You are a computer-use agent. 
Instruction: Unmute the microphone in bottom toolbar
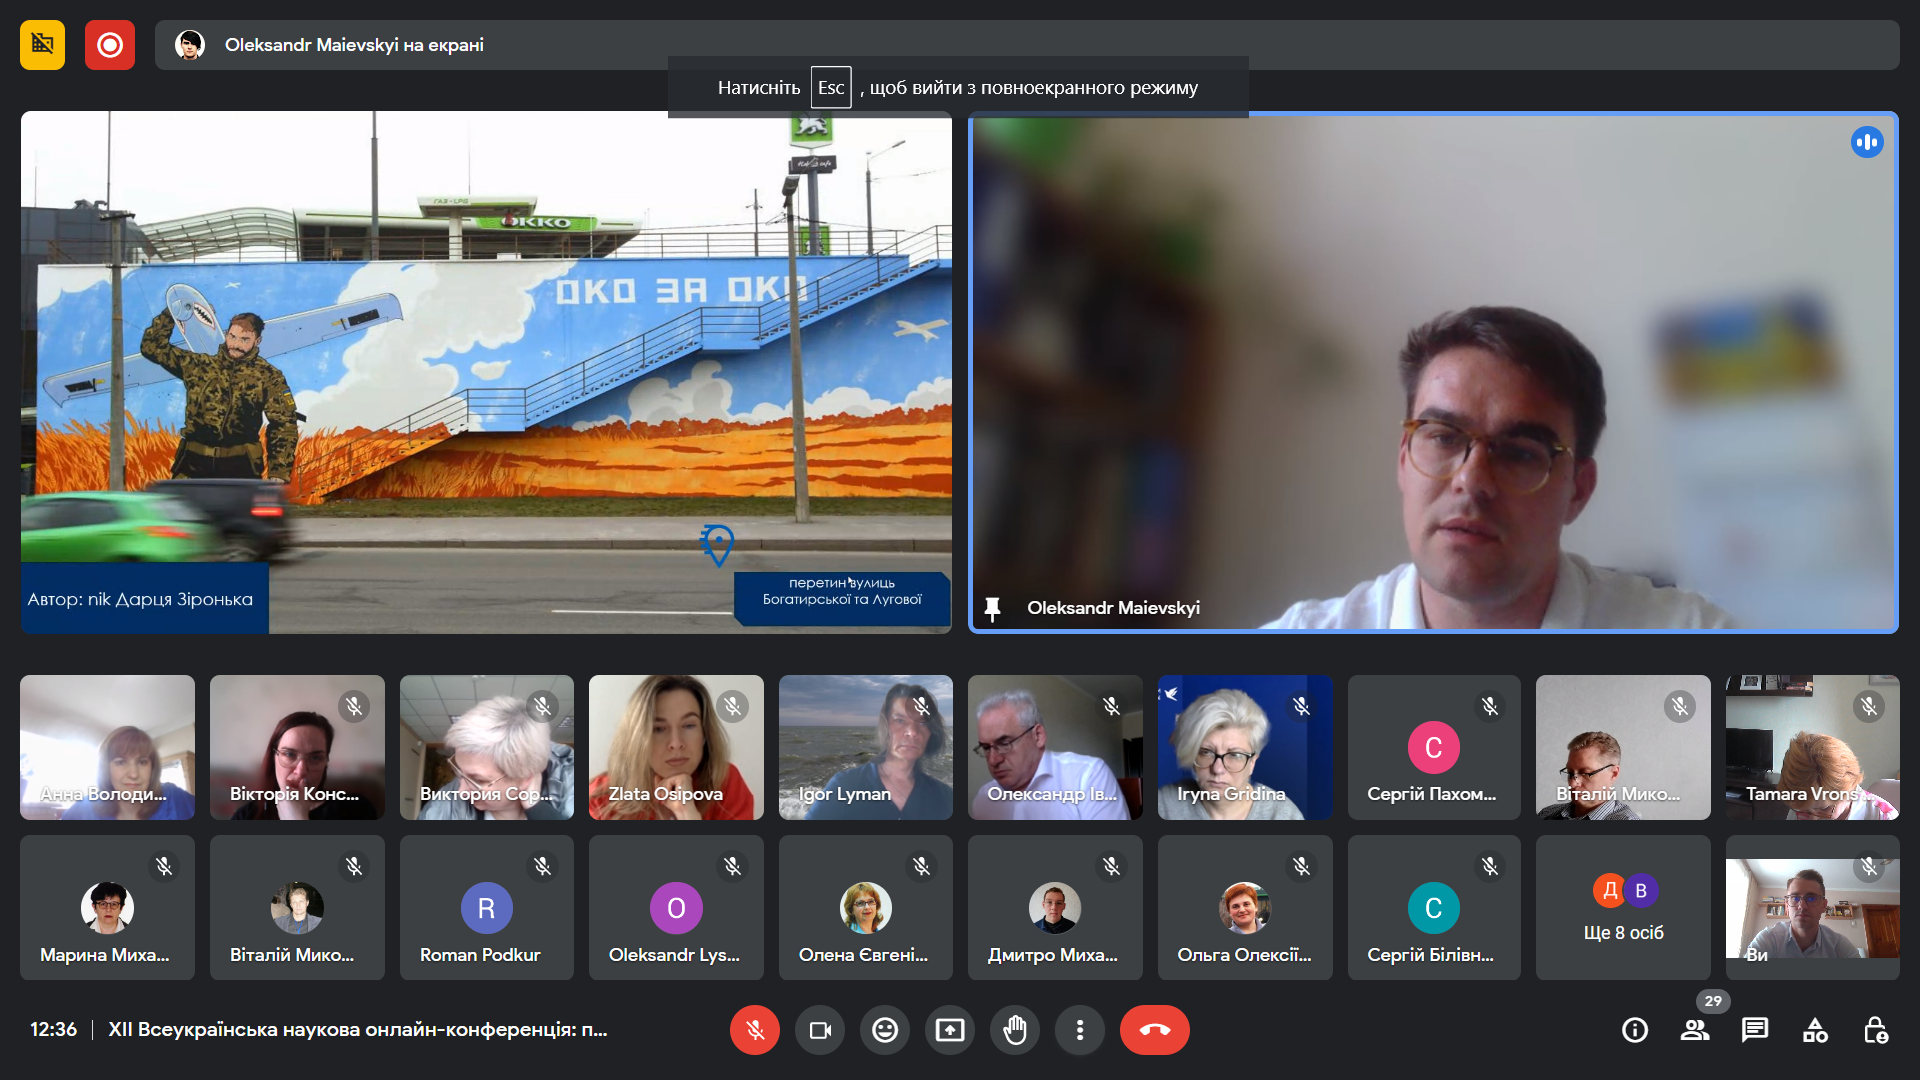(x=755, y=1030)
